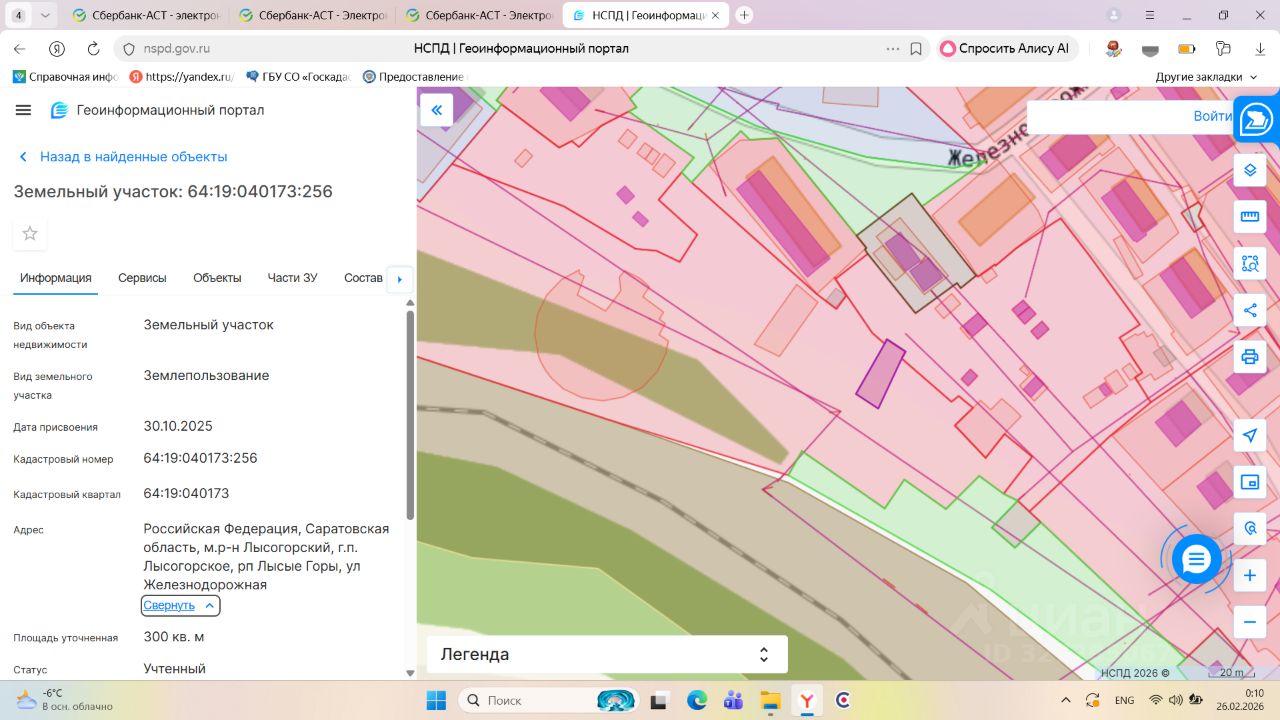
Task: Zoom in the map with plus button
Action: pos(1249,576)
